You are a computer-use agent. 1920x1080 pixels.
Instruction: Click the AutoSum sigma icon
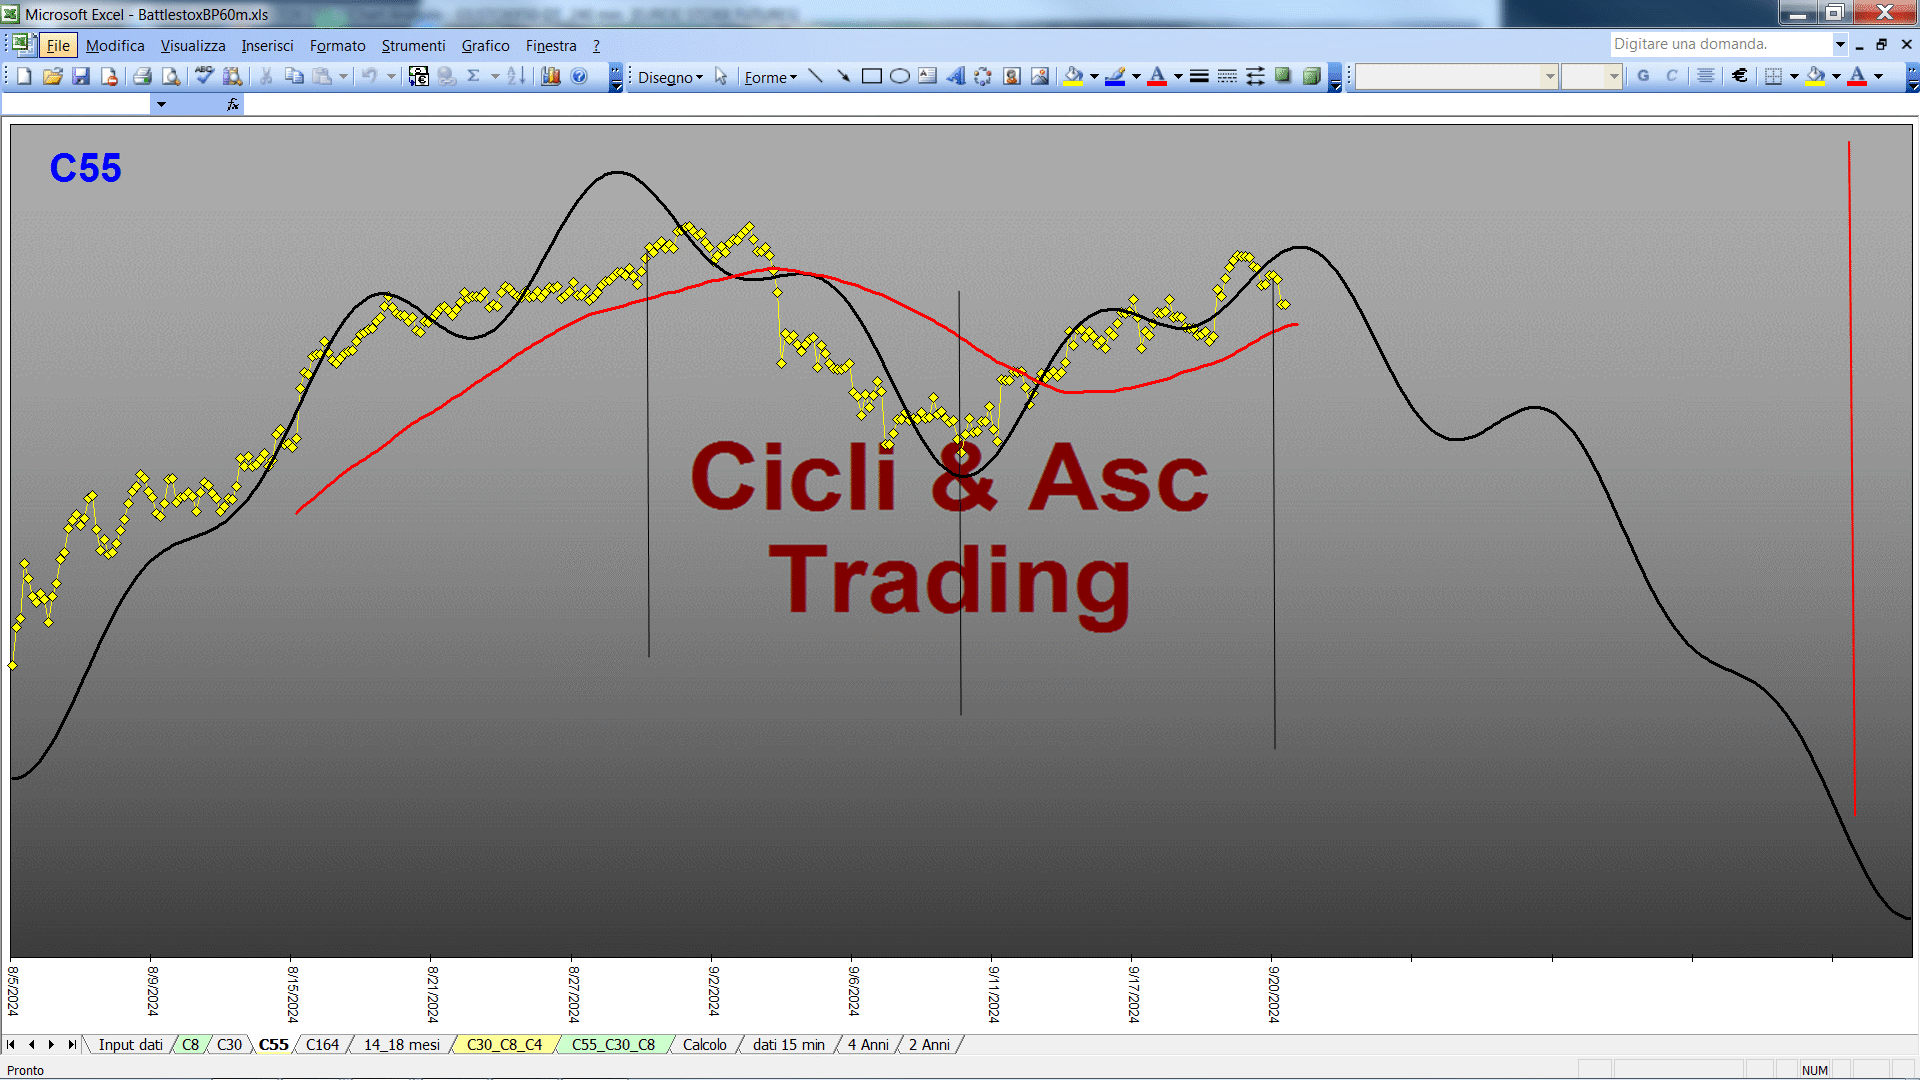[474, 76]
